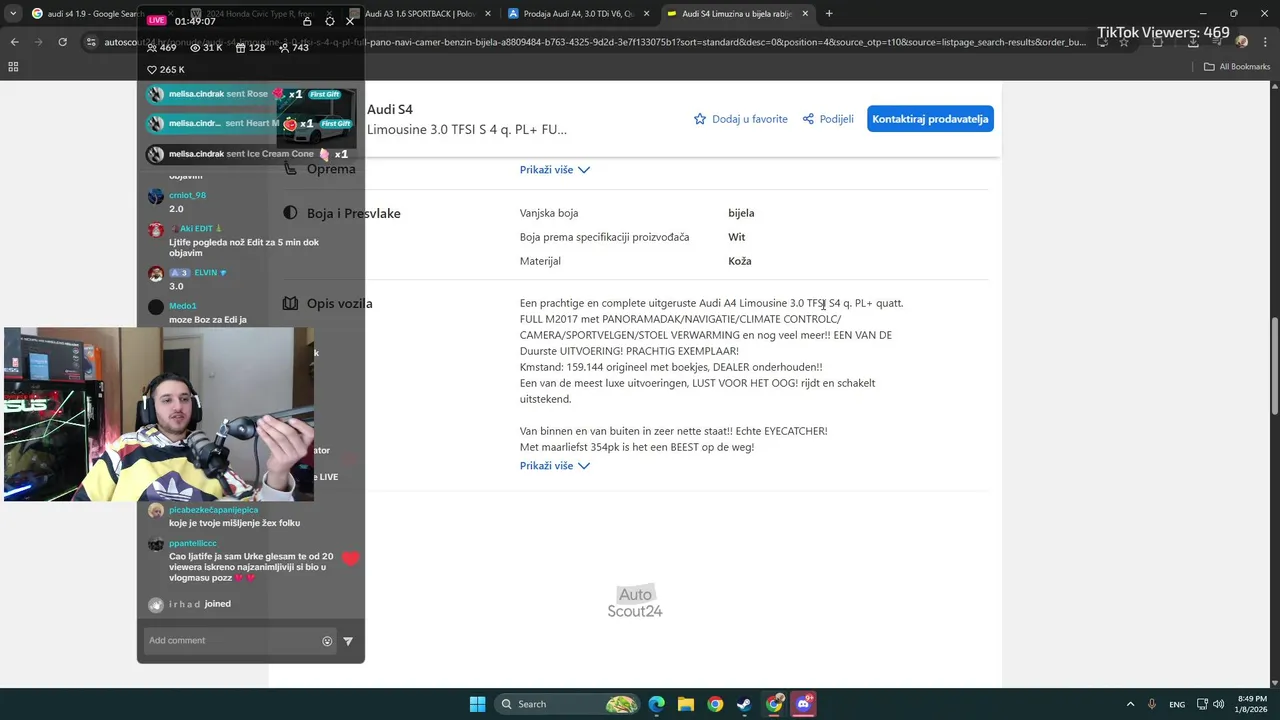Open File Explorer from the taskbar
The image size is (1280, 720).
685,704
